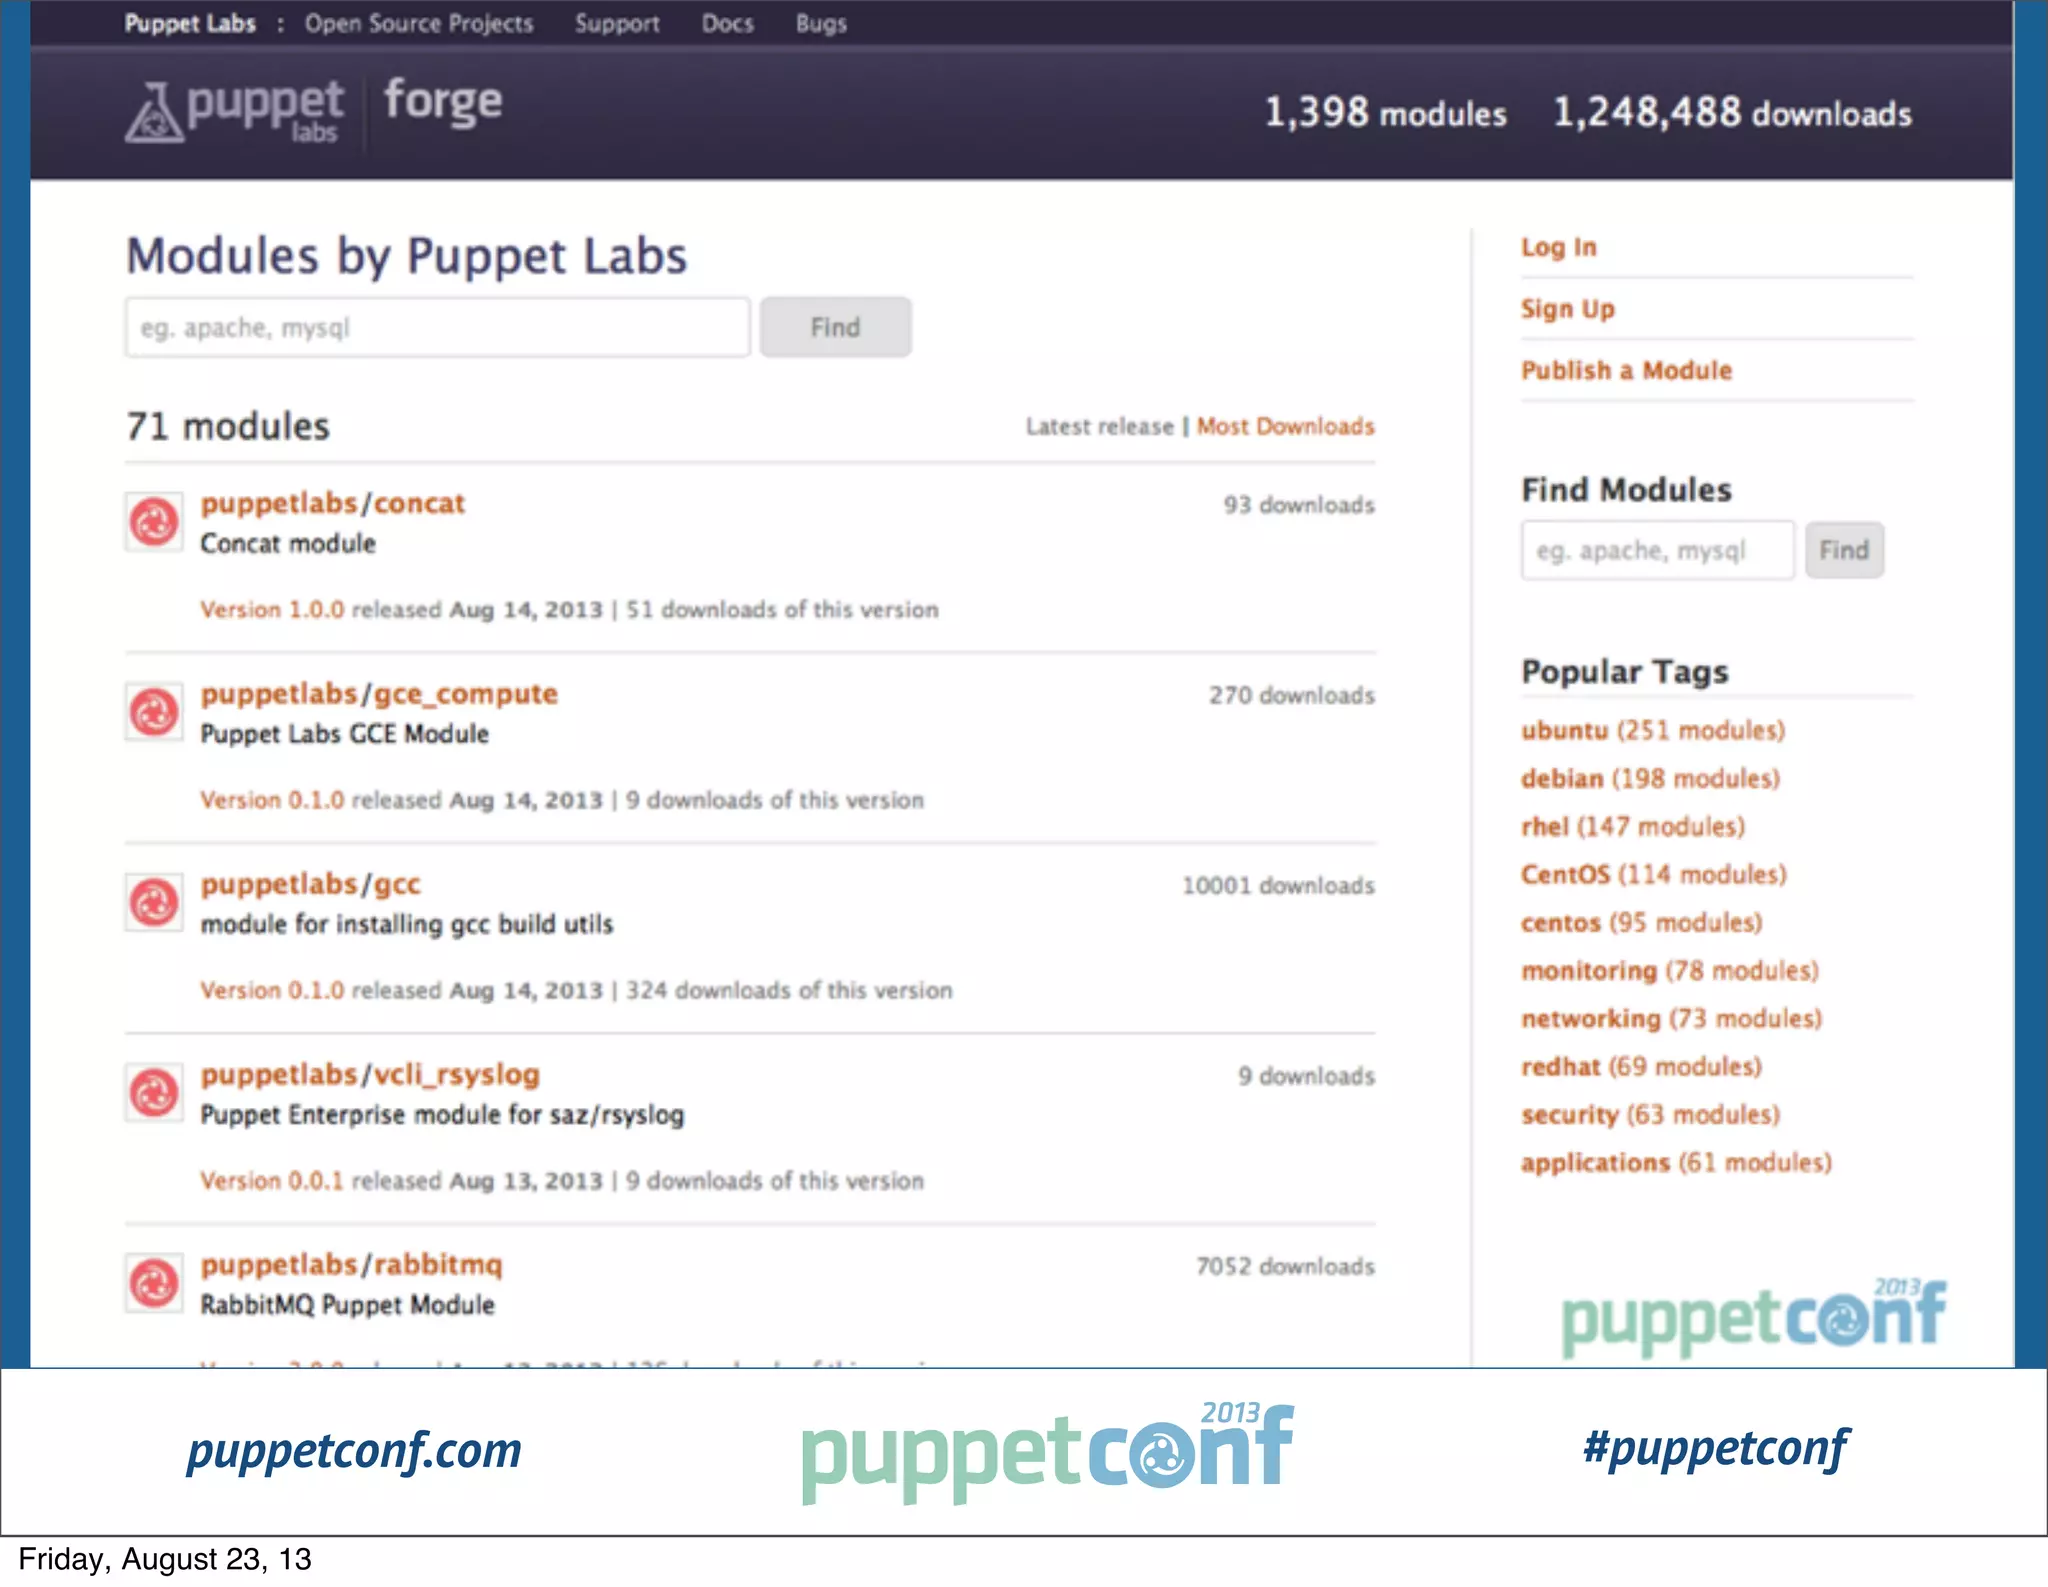Select the ubuntu popular tag
The image size is (2048, 1587).
1652,730
